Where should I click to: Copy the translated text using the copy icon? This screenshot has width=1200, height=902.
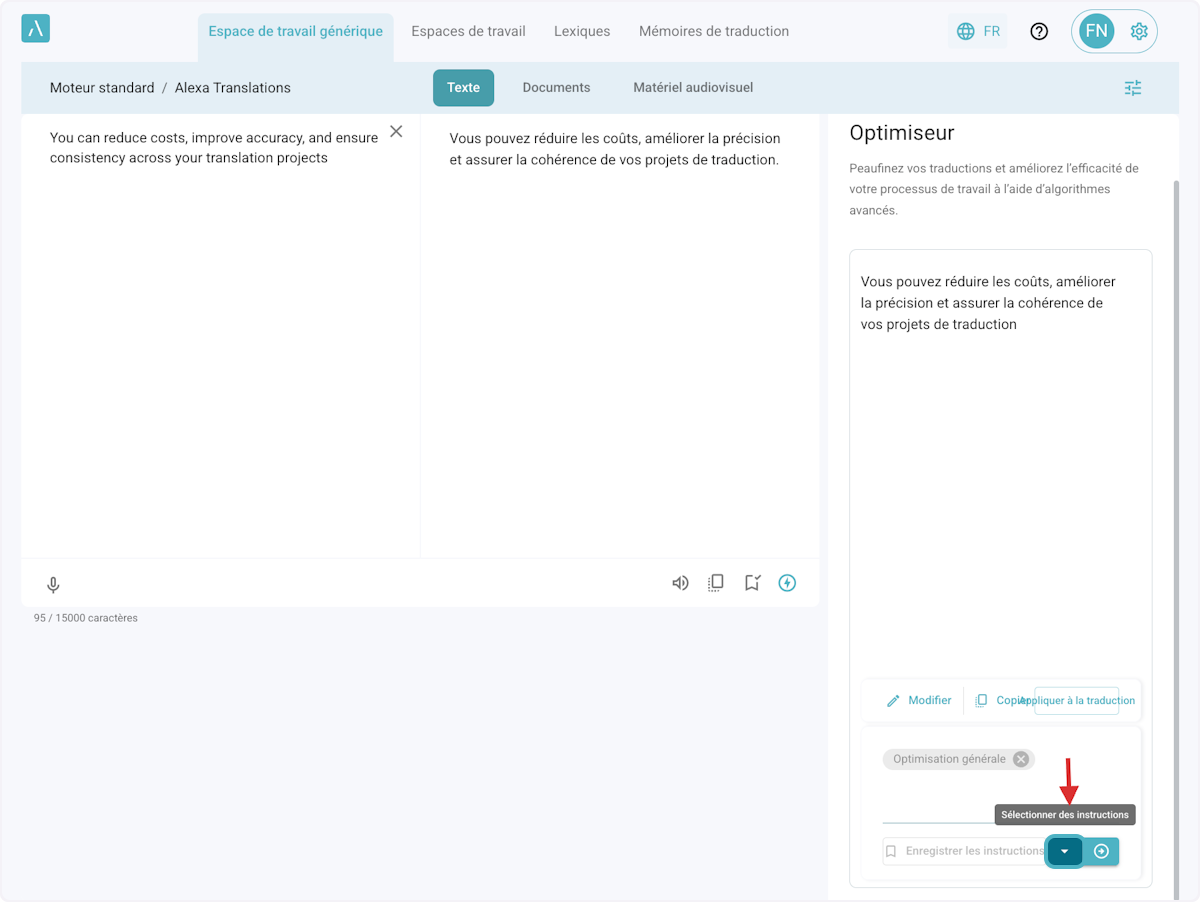[x=716, y=583]
